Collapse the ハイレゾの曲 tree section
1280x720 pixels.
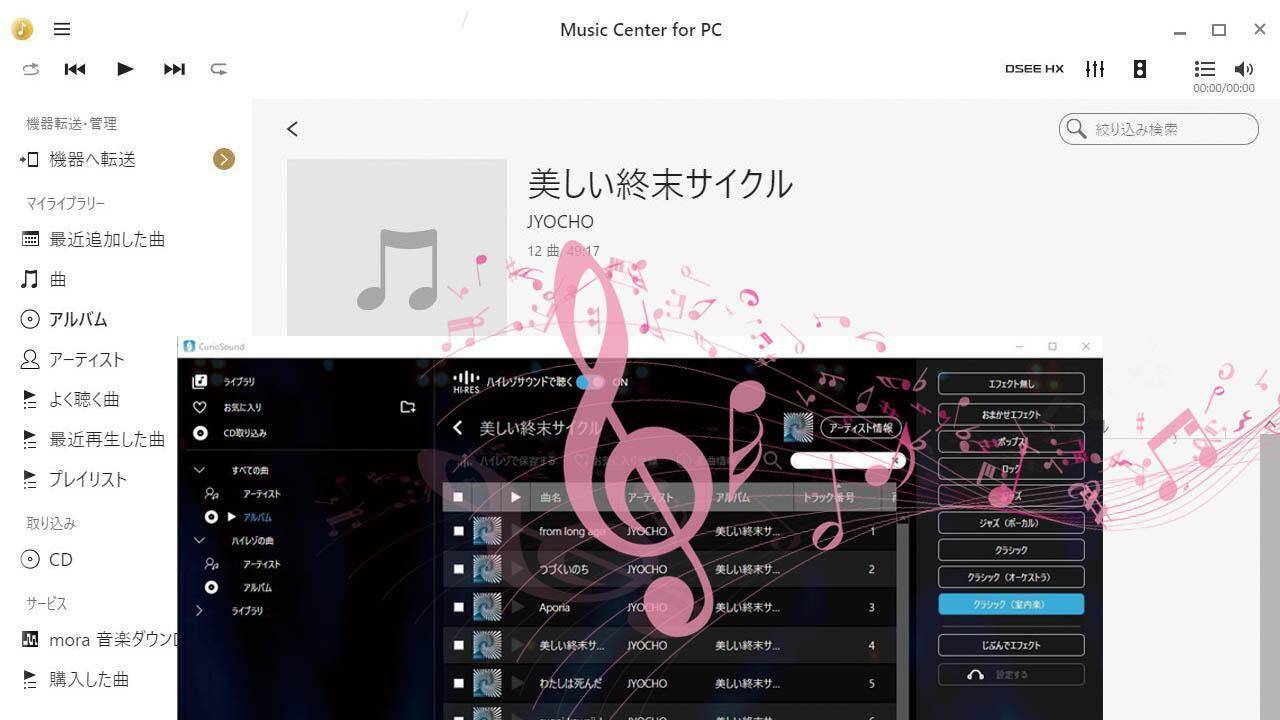pyautogui.click(x=199, y=541)
